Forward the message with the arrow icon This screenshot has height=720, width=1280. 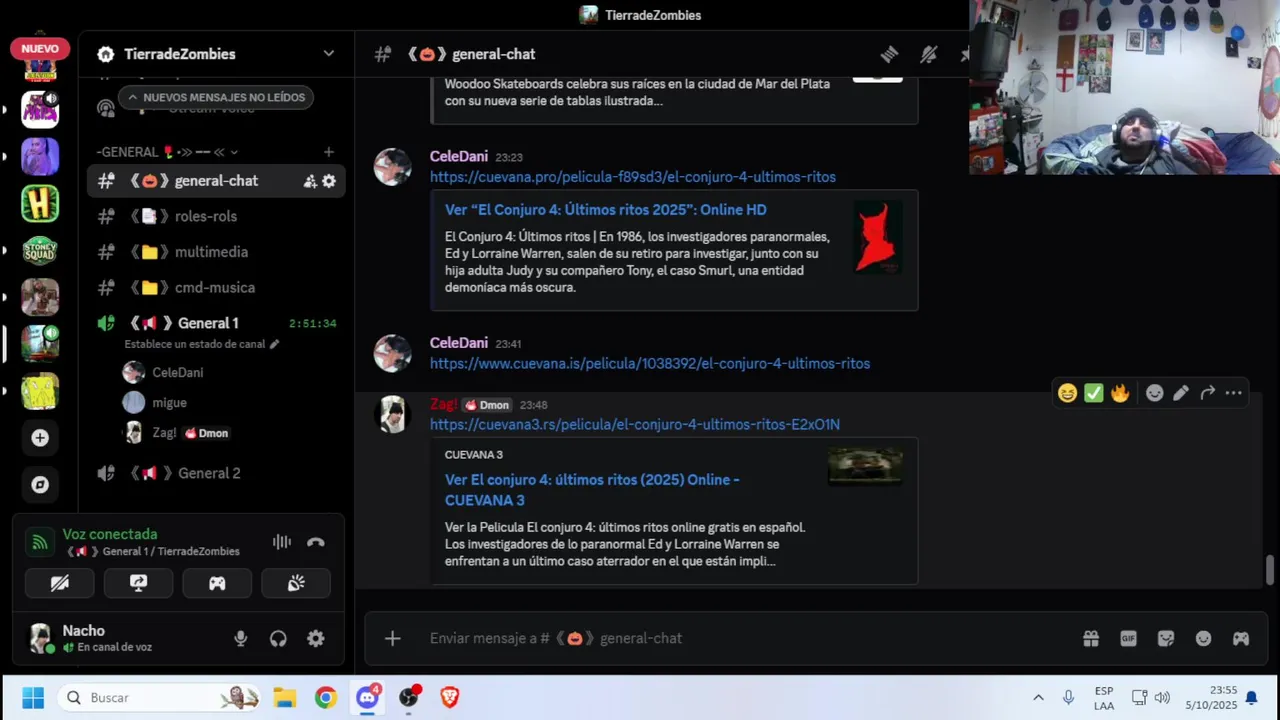click(x=1207, y=393)
